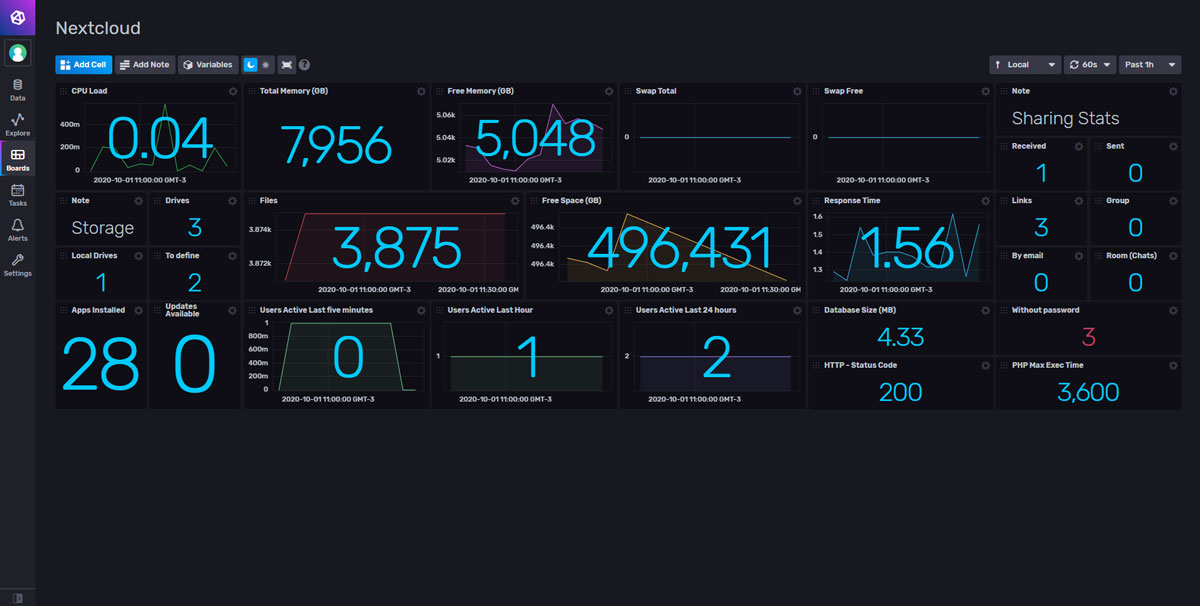Open the help question mark icon

pyautogui.click(x=304, y=65)
